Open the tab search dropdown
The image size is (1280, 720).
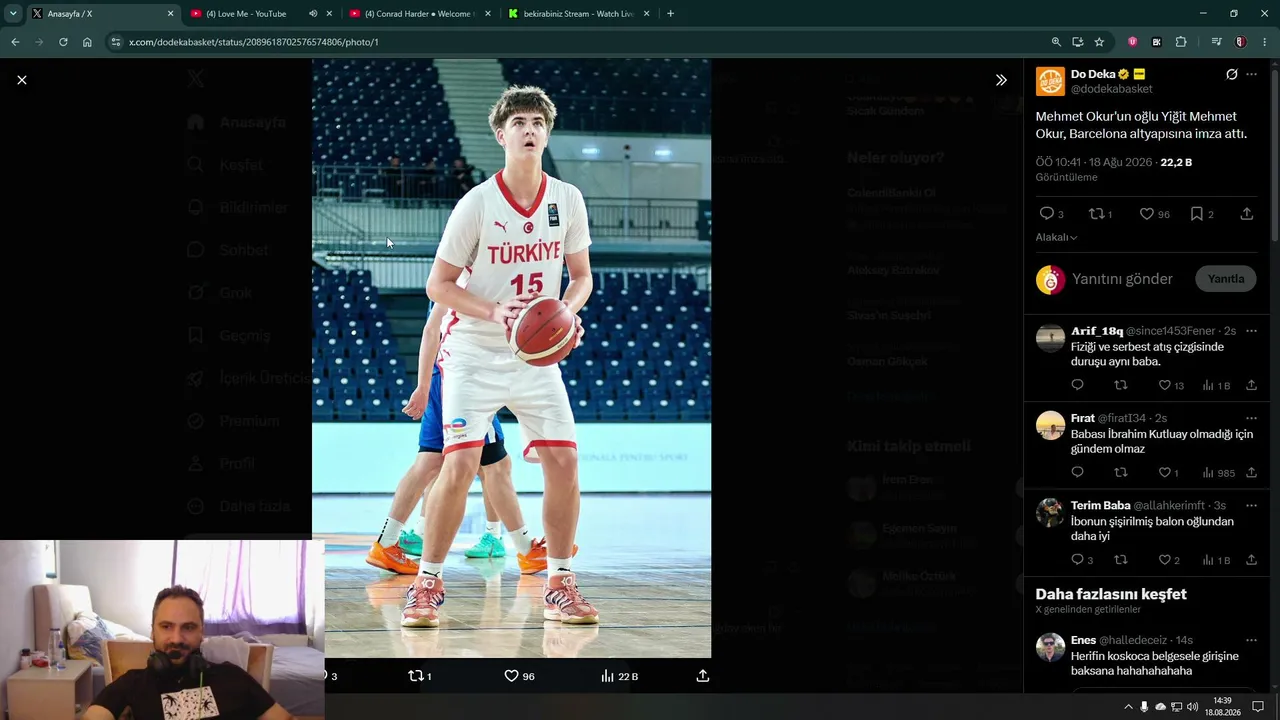coord(13,14)
